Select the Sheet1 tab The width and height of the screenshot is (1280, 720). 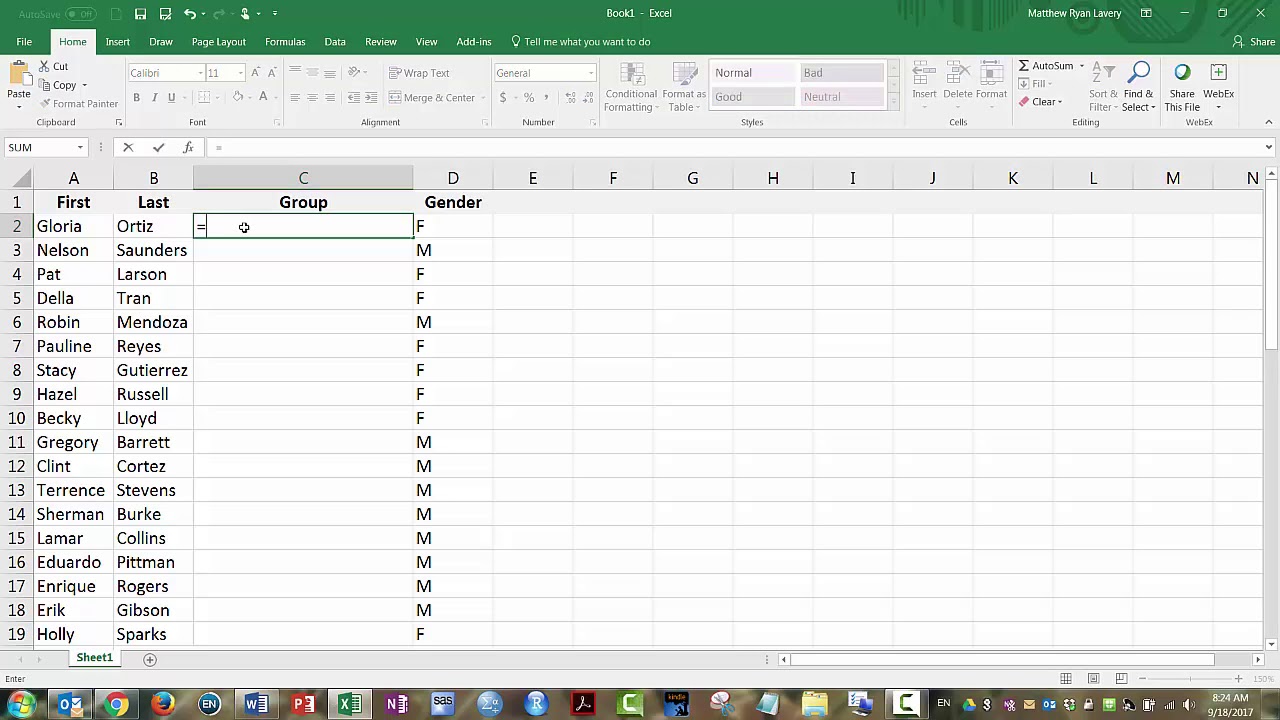tap(95, 658)
